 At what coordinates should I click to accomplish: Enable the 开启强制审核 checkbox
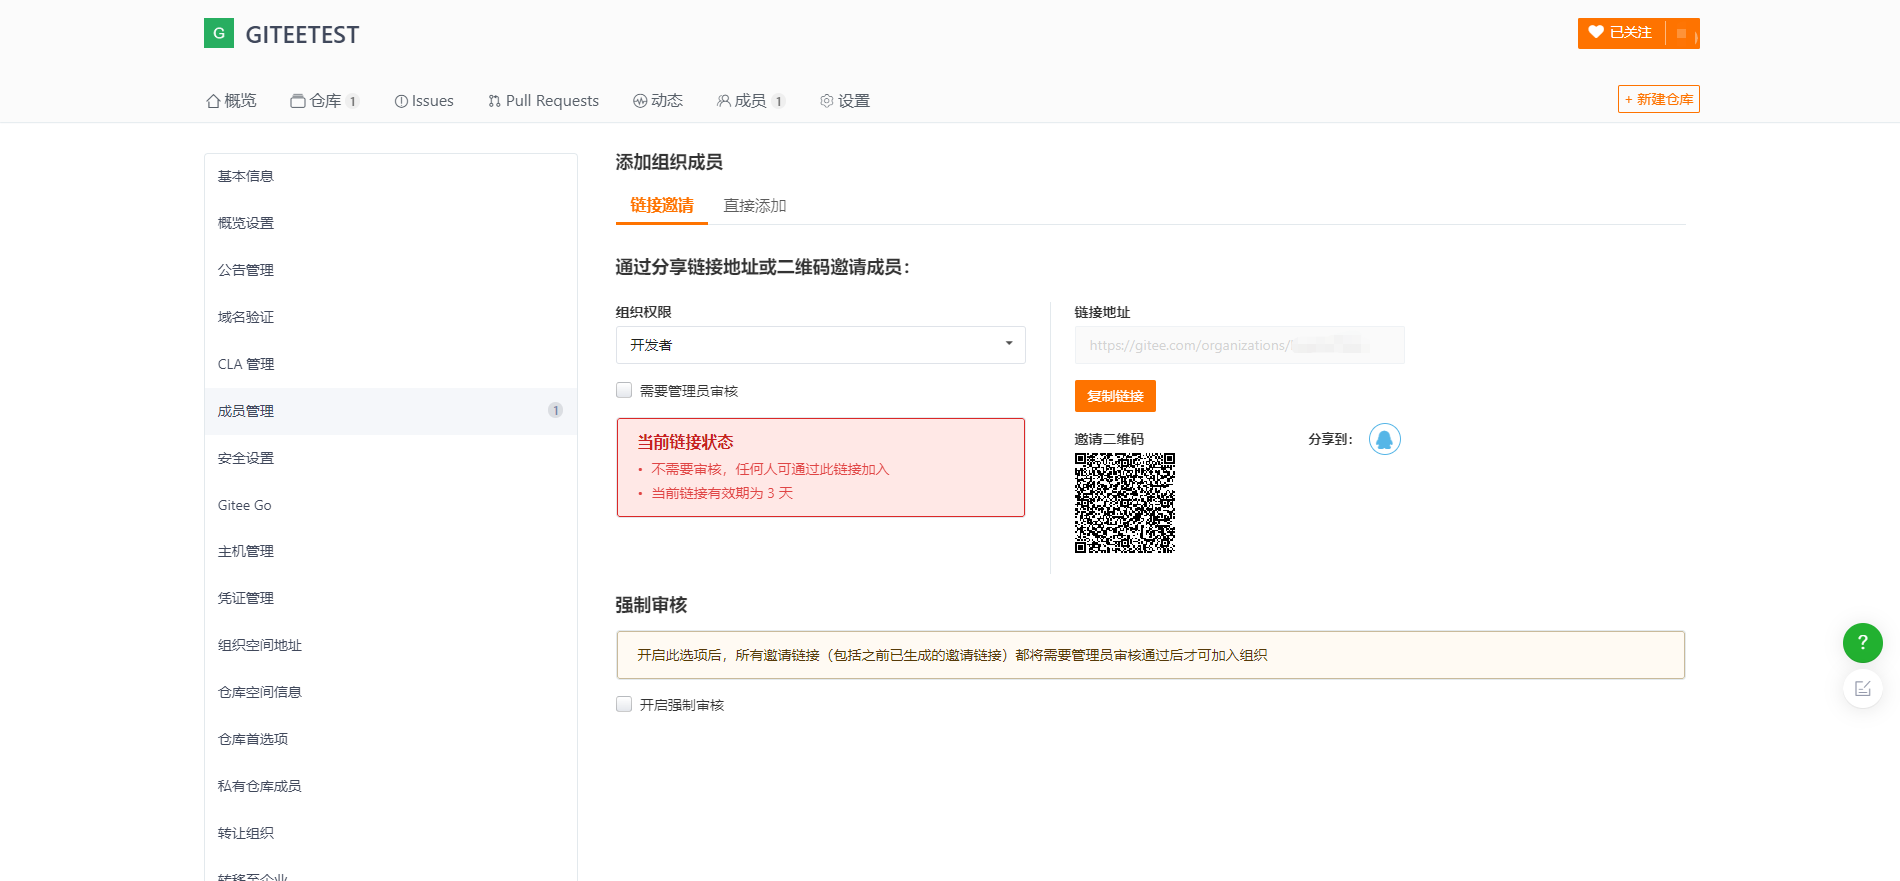[624, 704]
